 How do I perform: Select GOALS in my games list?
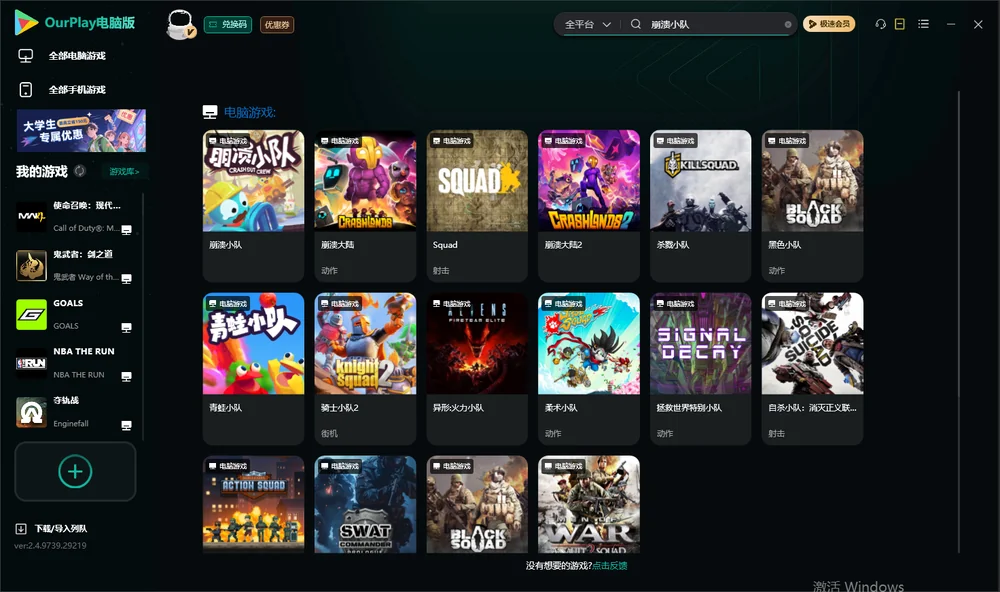[77, 314]
